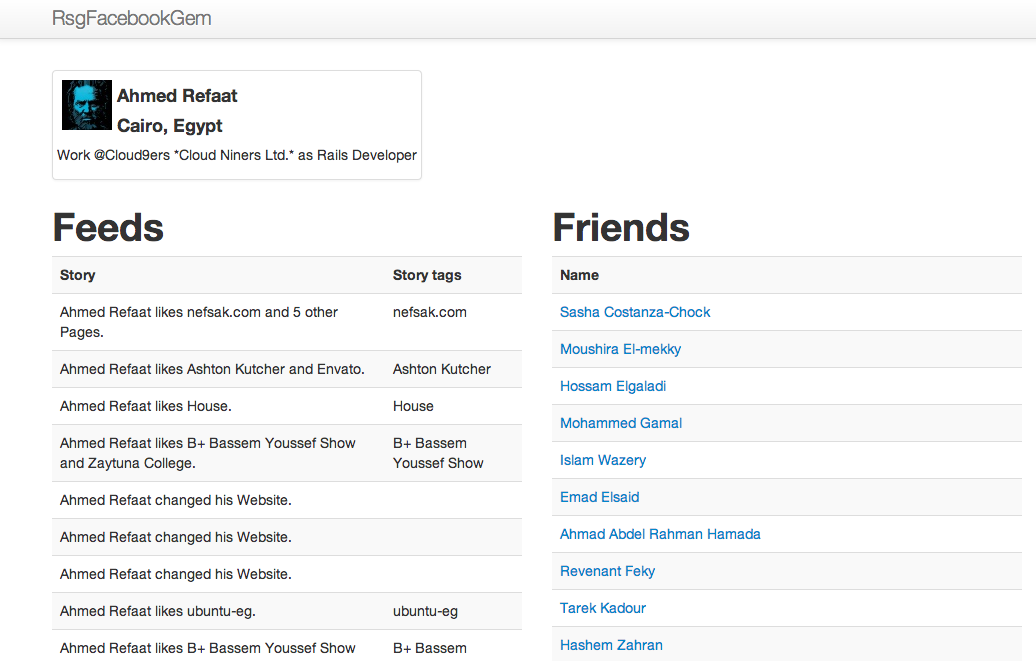The image size is (1036, 661).
Task: Open Tarek Kadour's profile link
Action: (x=602, y=608)
